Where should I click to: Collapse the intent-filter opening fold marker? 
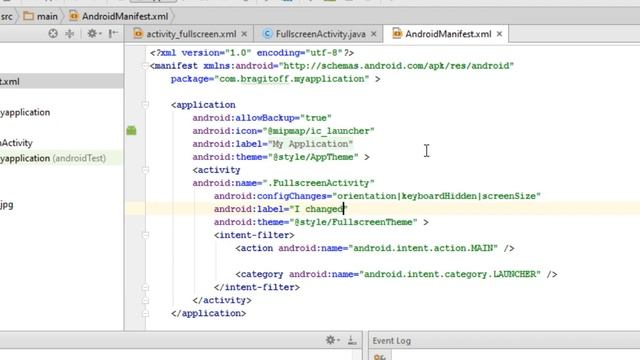tap(145, 235)
